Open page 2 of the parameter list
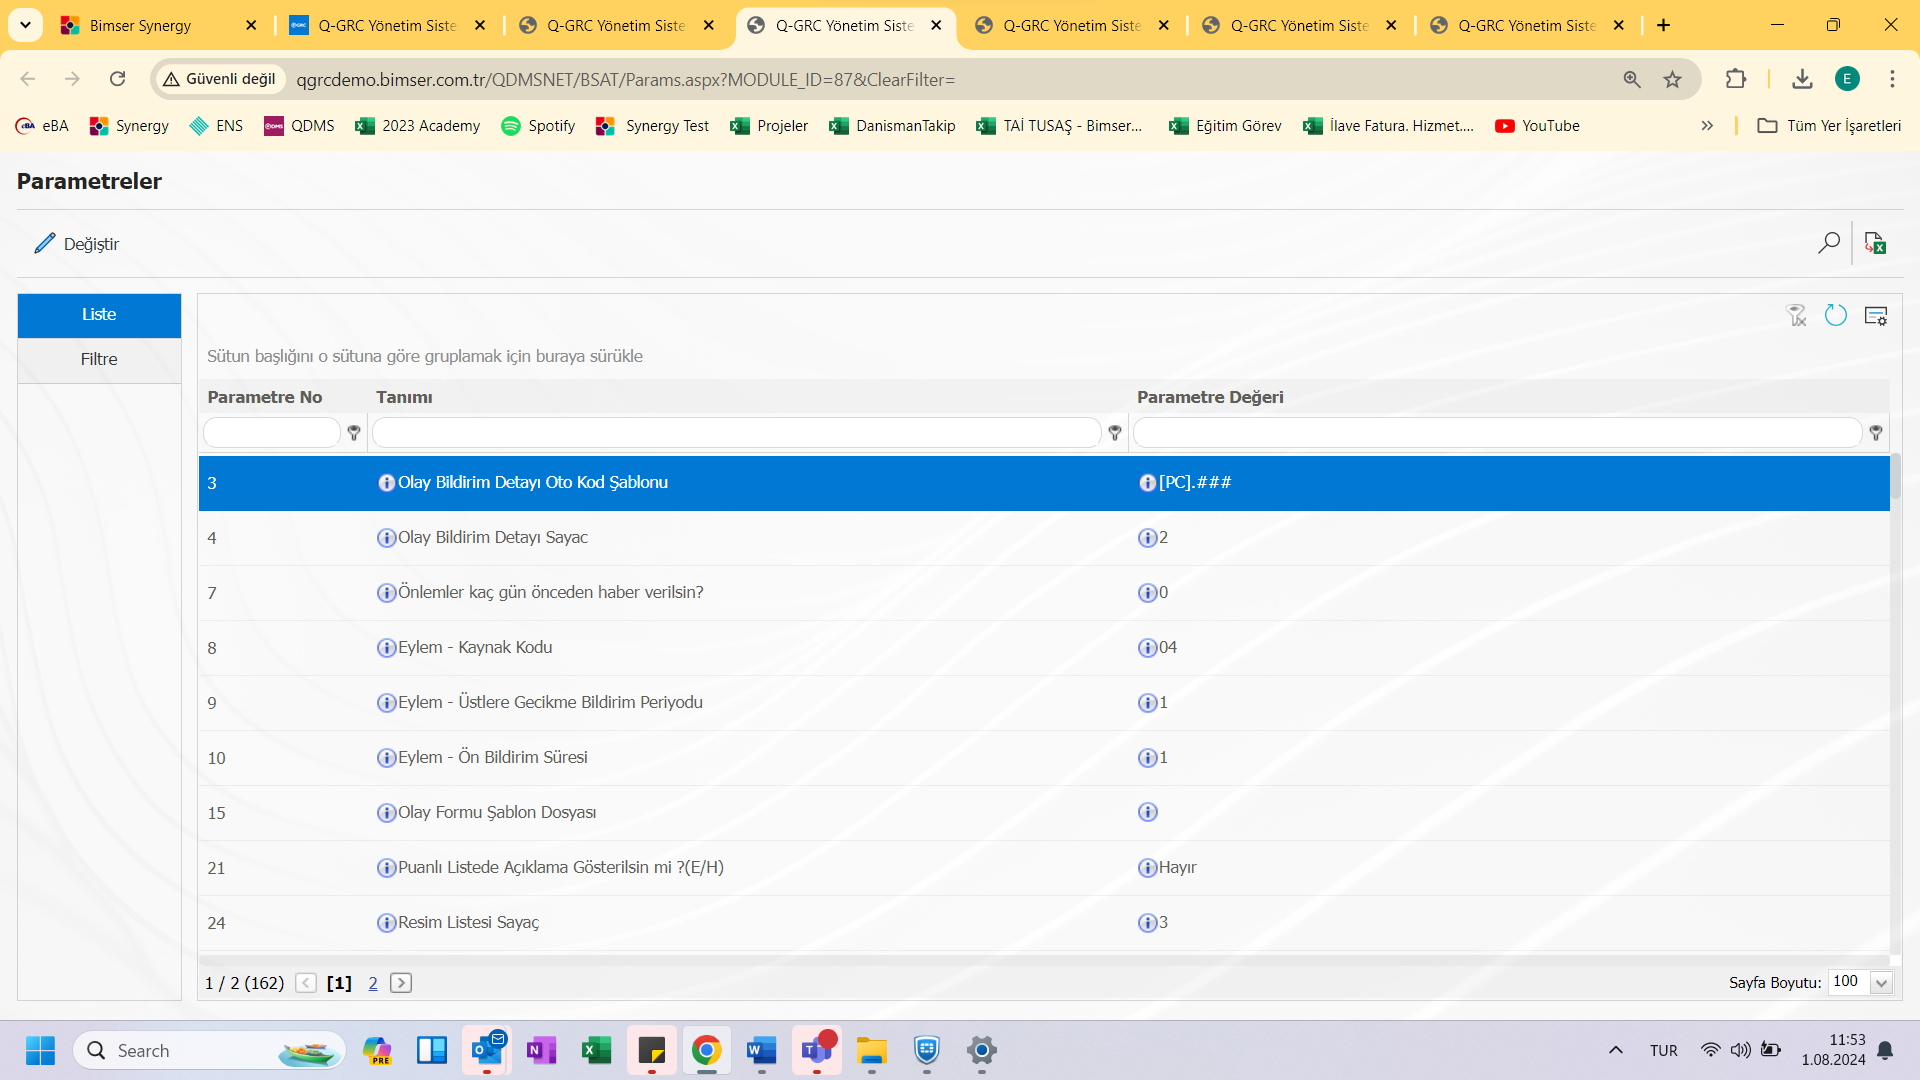 tap(373, 981)
